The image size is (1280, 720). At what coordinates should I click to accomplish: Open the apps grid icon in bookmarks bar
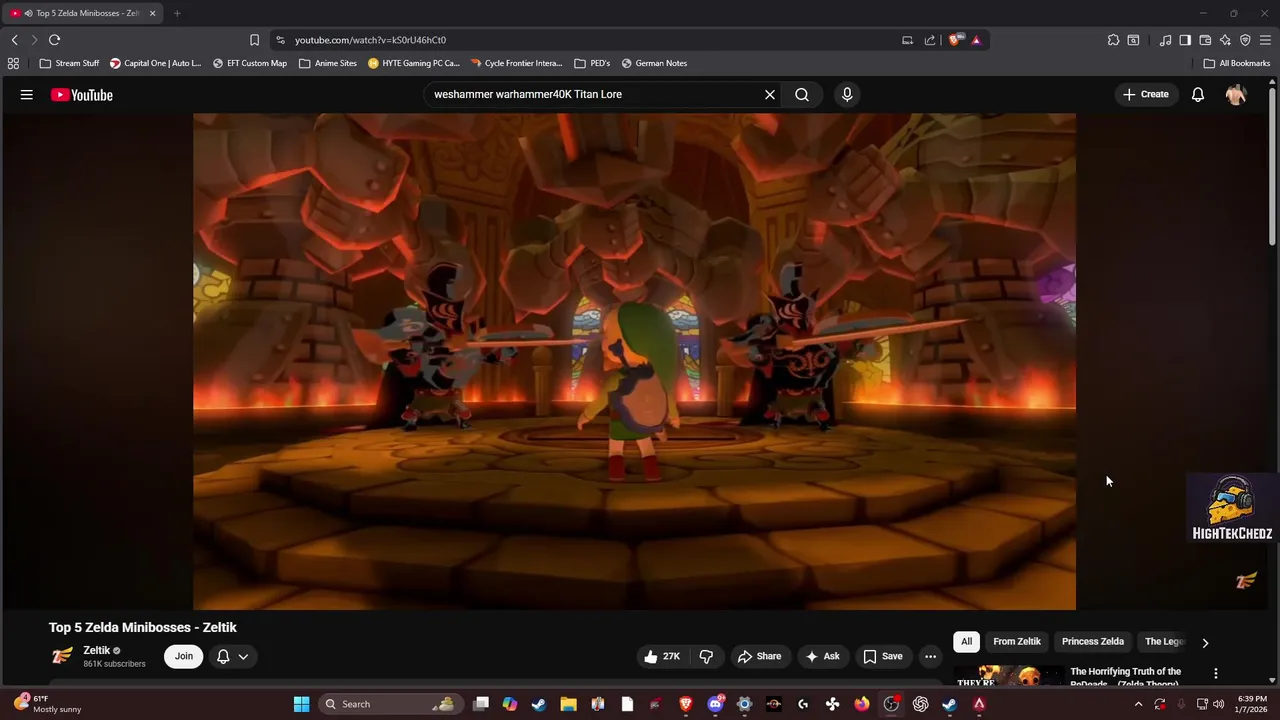13,63
